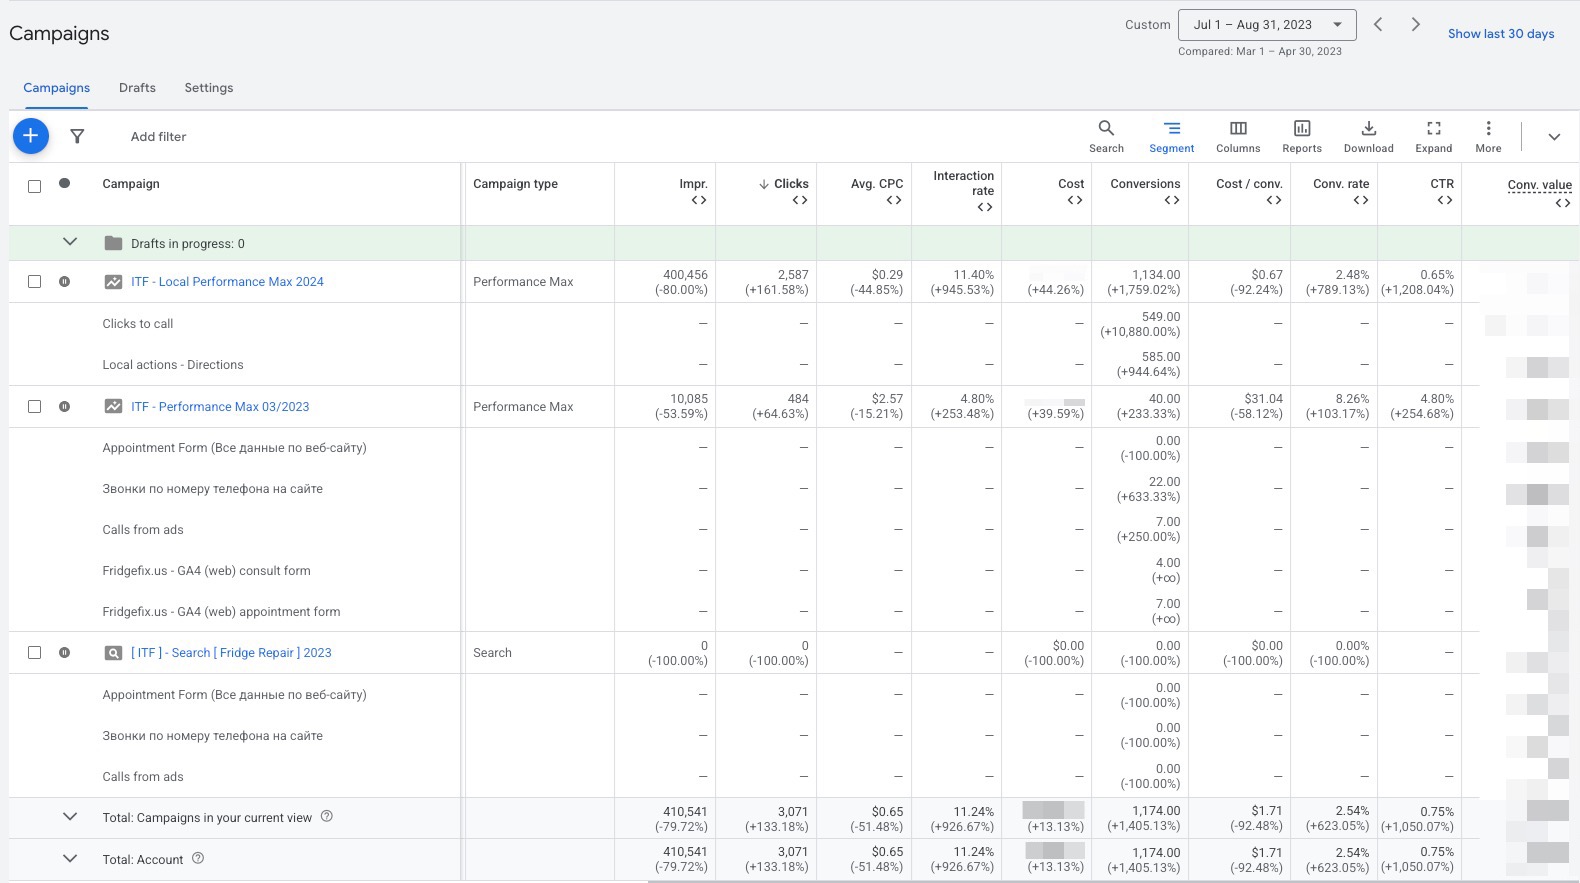Select the ITF - Local Performance Max 2024 checkbox
Image resolution: width=1580 pixels, height=883 pixels.
[x=35, y=282]
